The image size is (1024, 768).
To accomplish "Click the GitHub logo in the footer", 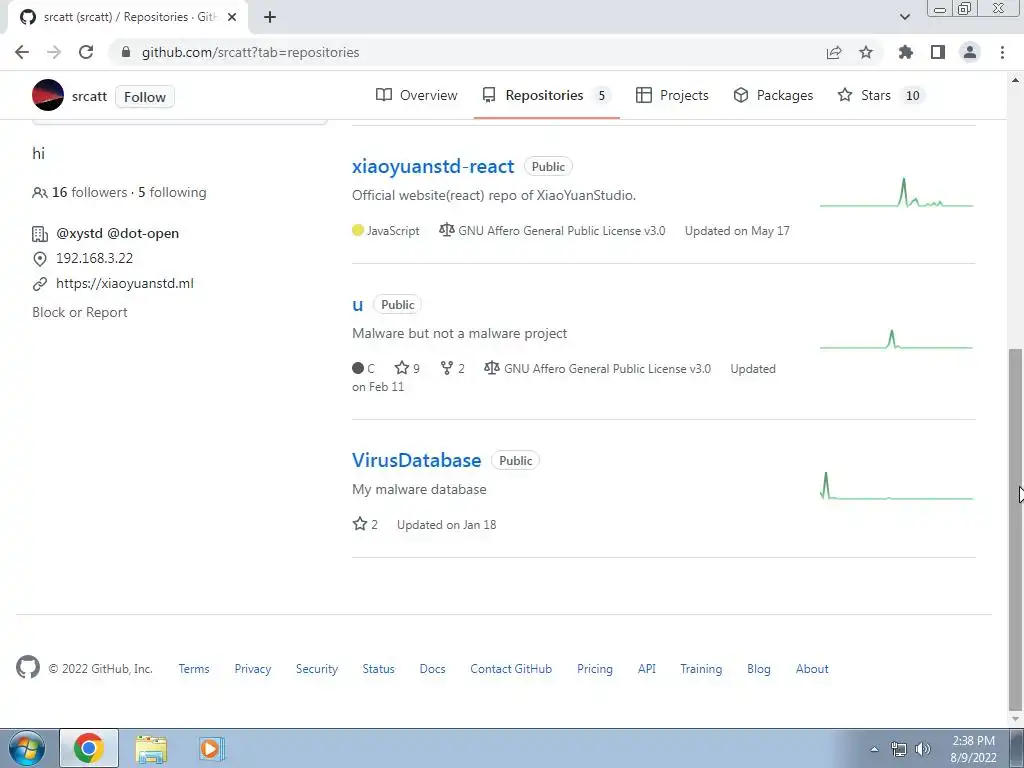I will 27,667.
